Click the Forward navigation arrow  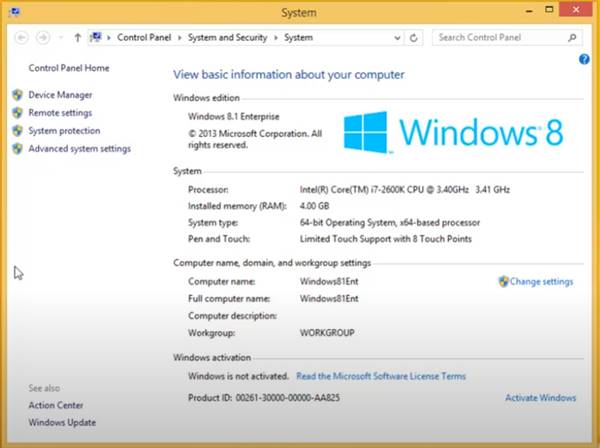(43, 37)
